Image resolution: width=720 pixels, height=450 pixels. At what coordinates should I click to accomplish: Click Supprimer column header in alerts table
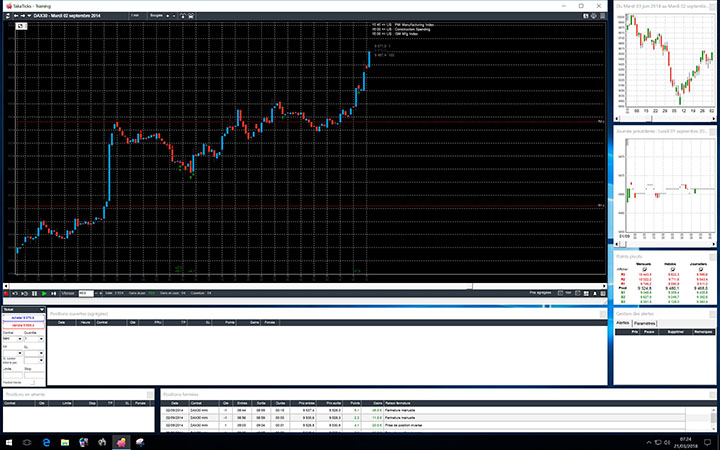coord(675,332)
